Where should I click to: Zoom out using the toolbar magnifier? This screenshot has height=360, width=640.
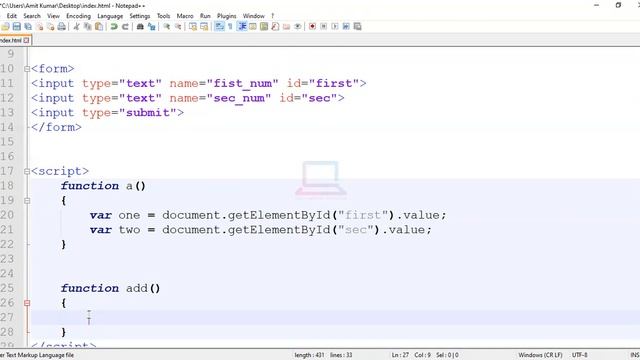coord(178,27)
